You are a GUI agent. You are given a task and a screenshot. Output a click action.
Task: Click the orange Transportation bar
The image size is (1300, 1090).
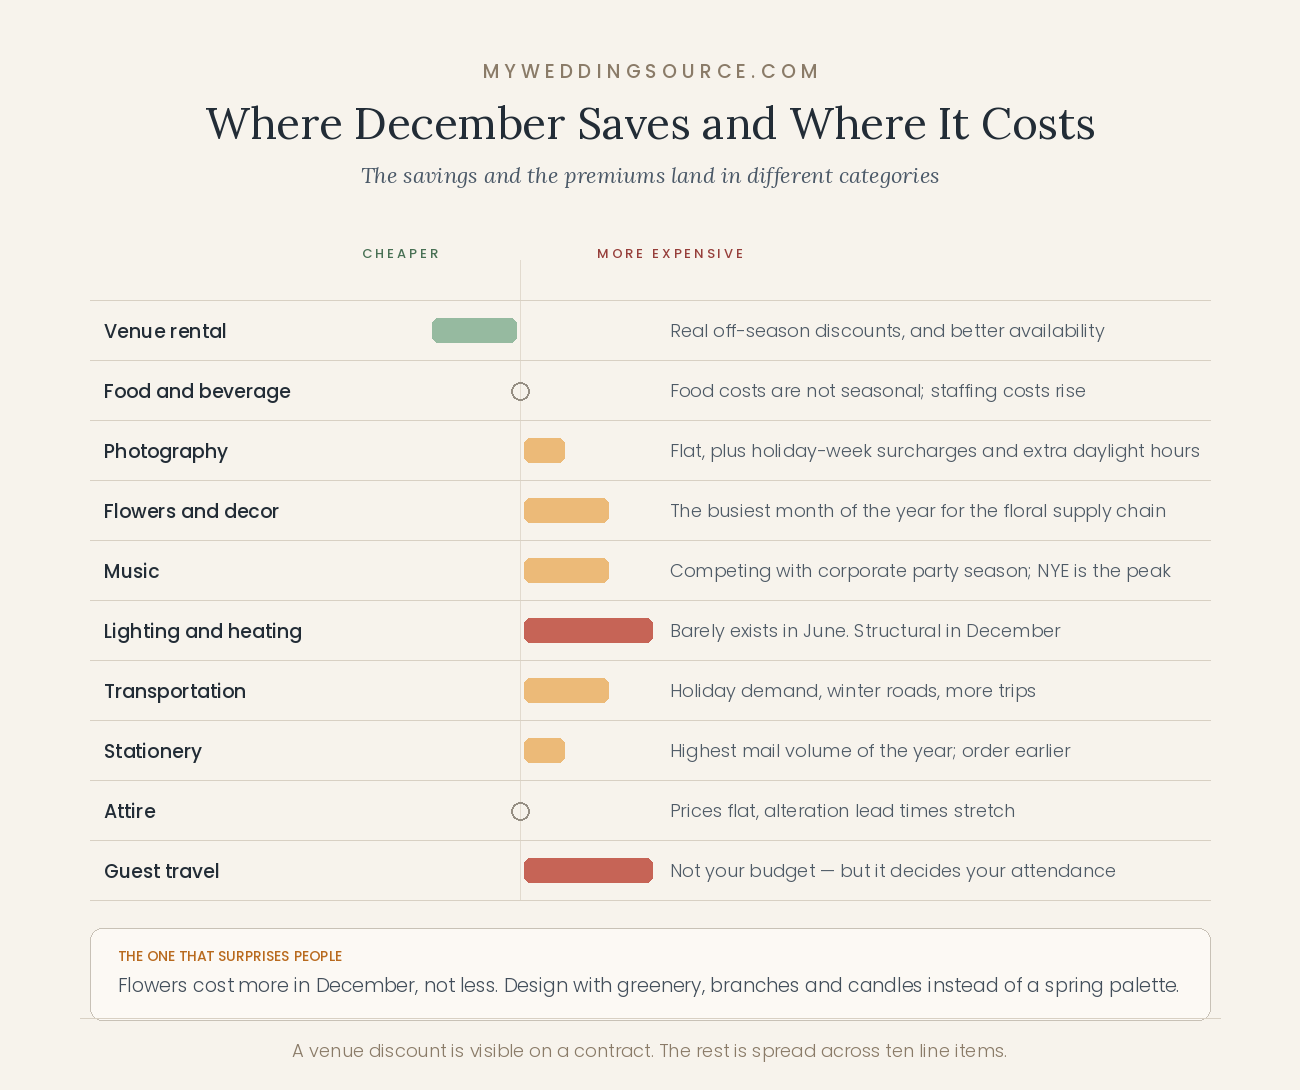[x=566, y=690]
